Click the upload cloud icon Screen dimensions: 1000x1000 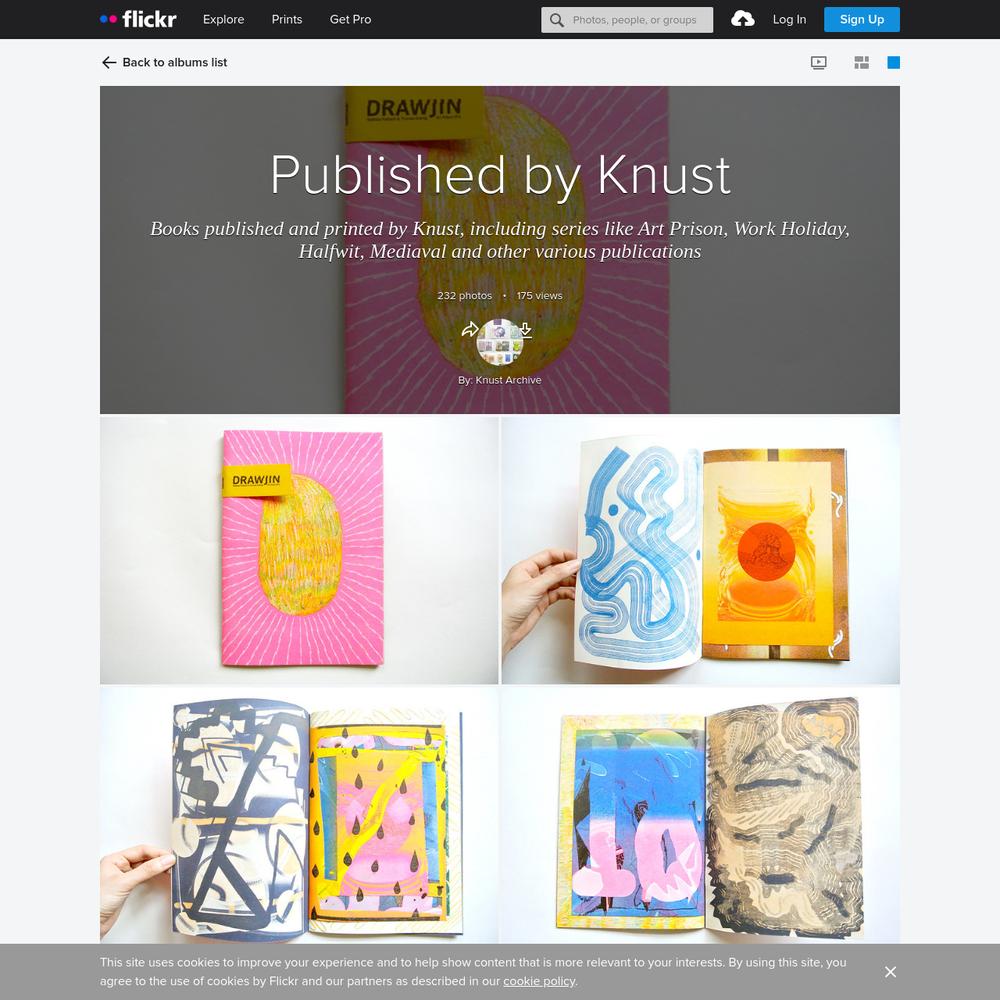(742, 19)
